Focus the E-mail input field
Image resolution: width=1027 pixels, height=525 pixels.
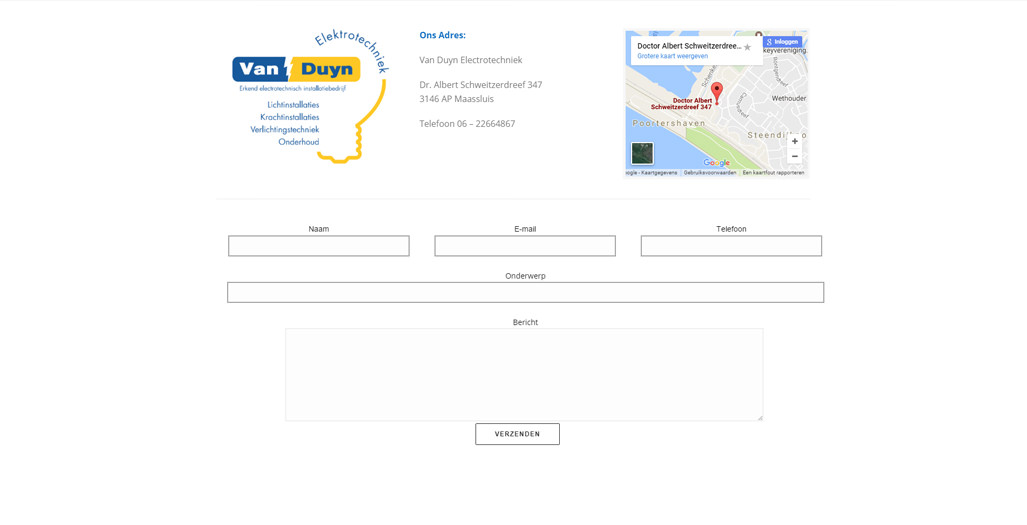pyautogui.click(x=525, y=246)
